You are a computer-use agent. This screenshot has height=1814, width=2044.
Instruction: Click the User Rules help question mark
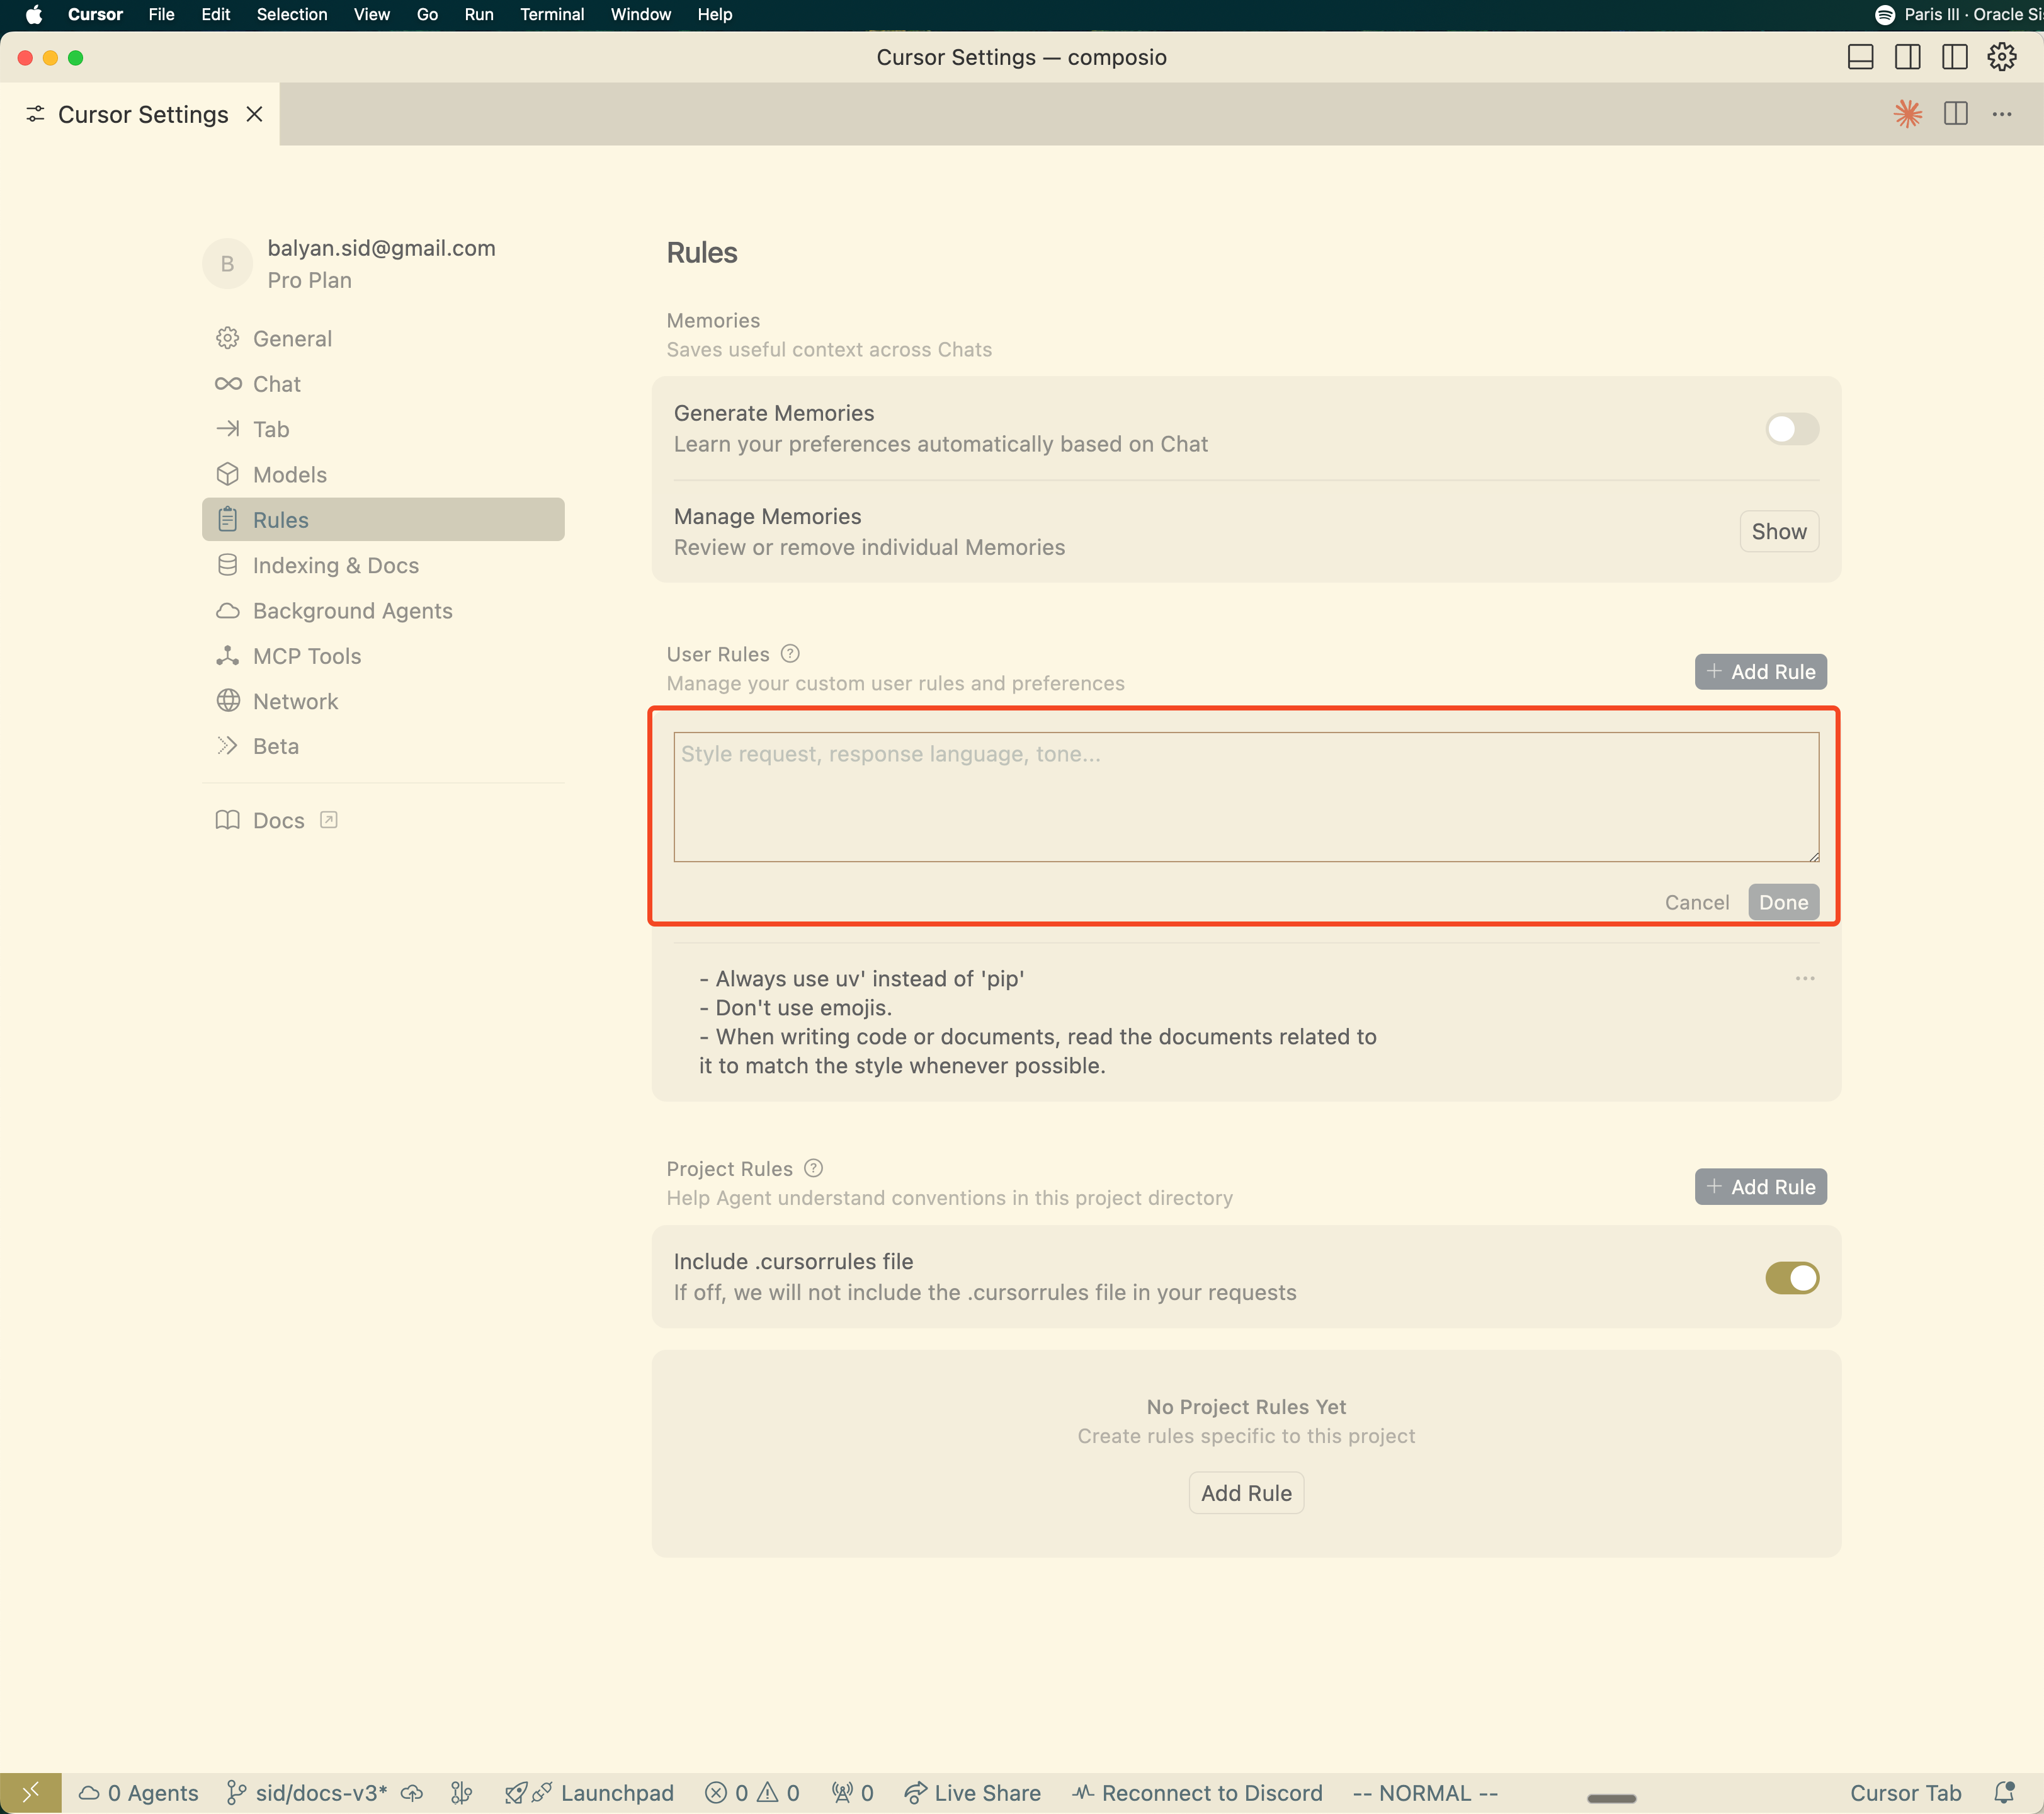click(x=789, y=653)
